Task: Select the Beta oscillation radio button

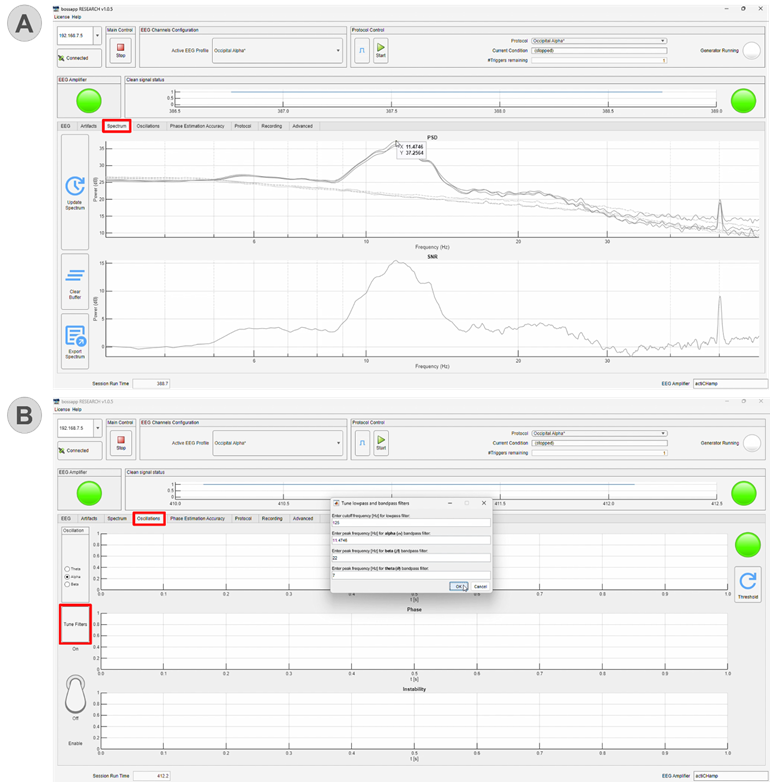Action: [x=66, y=584]
